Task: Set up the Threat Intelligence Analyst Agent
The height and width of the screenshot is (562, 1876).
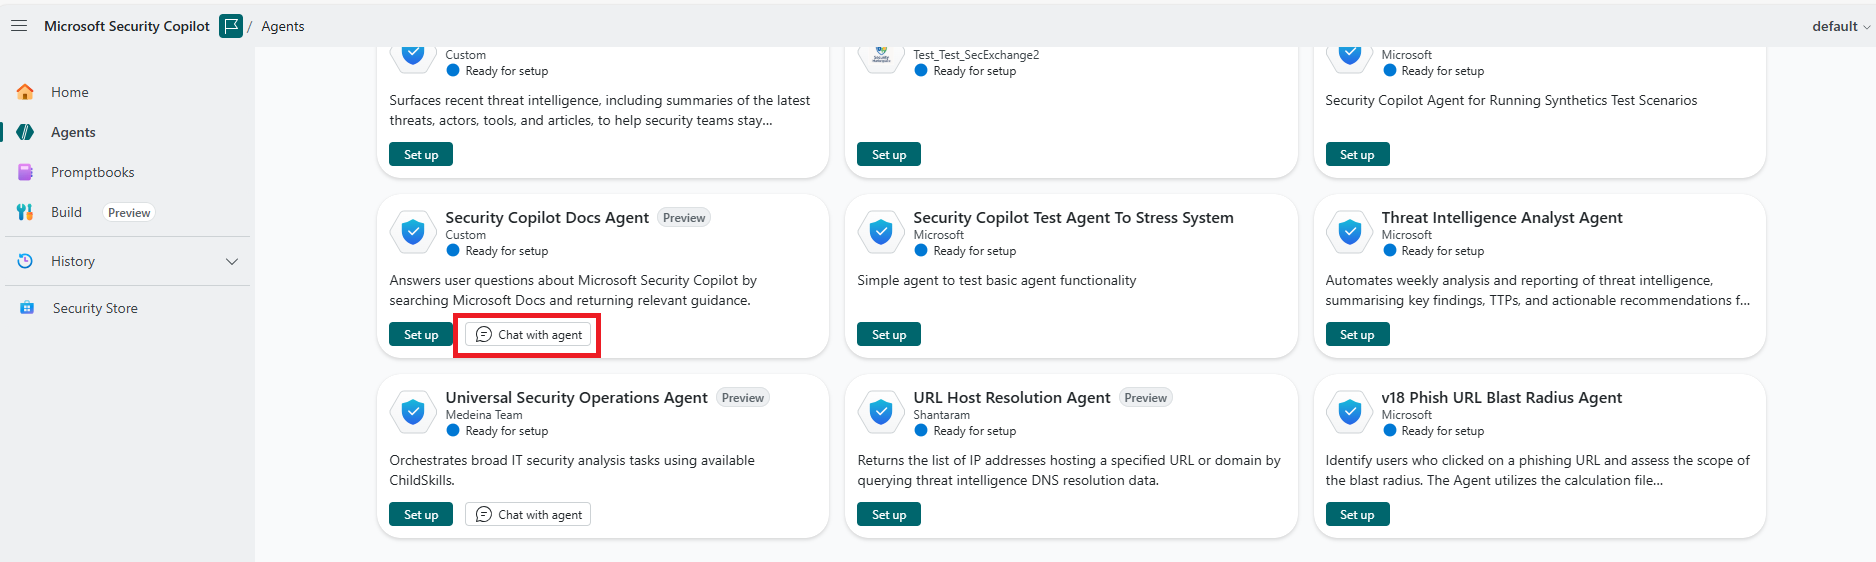Action: pyautogui.click(x=1357, y=334)
